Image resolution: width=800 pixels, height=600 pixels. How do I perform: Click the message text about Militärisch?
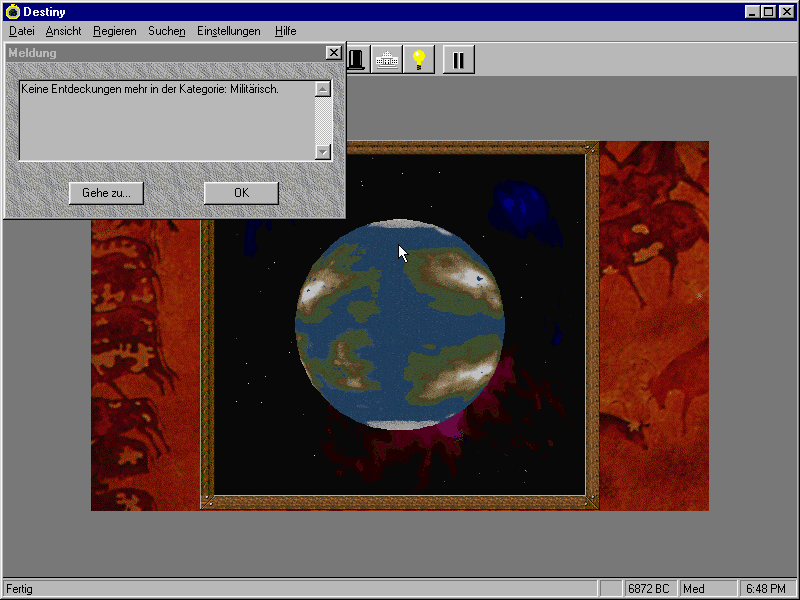pyautogui.click(x=150, y=89)
